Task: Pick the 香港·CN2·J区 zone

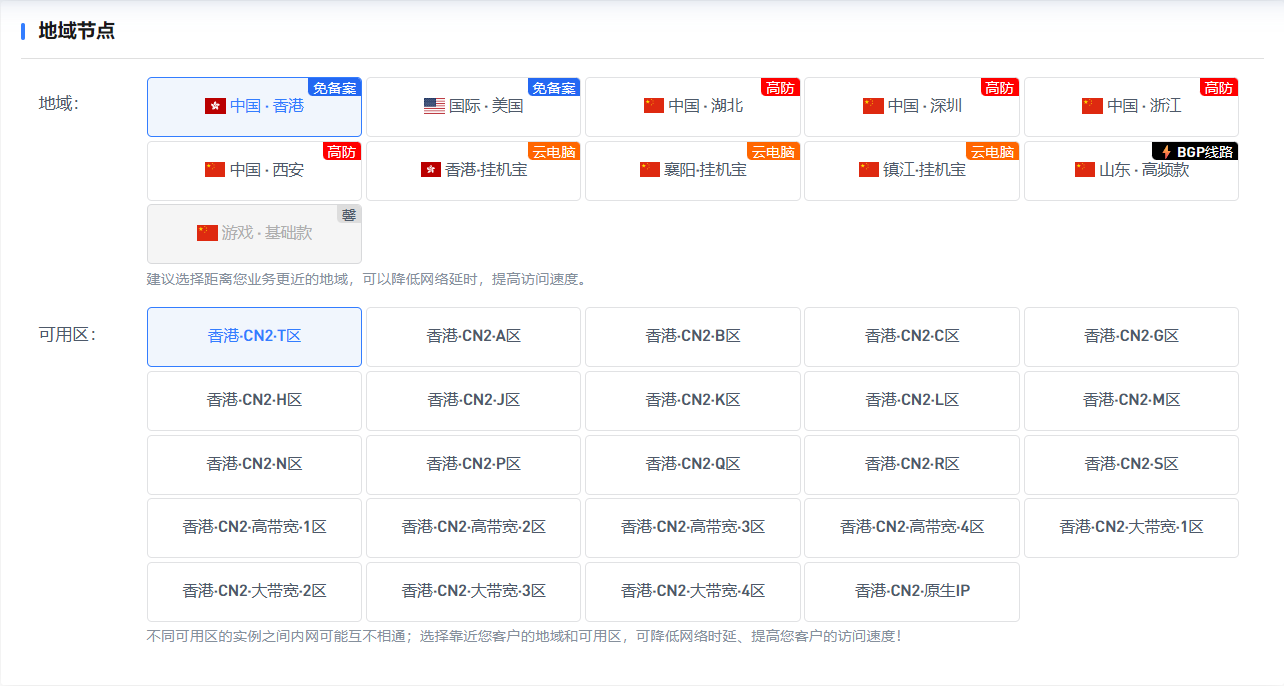Action: point(473,401)
